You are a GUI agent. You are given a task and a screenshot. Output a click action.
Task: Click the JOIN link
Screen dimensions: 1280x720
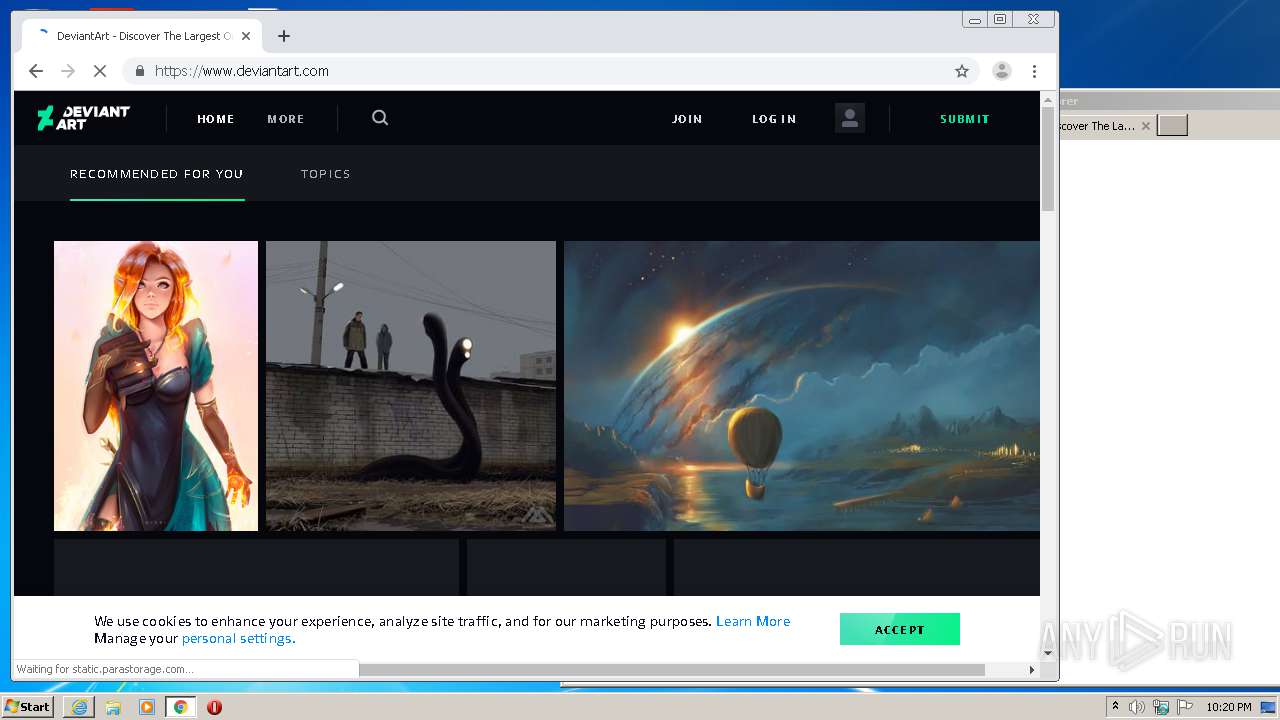[x=687, y=119]
